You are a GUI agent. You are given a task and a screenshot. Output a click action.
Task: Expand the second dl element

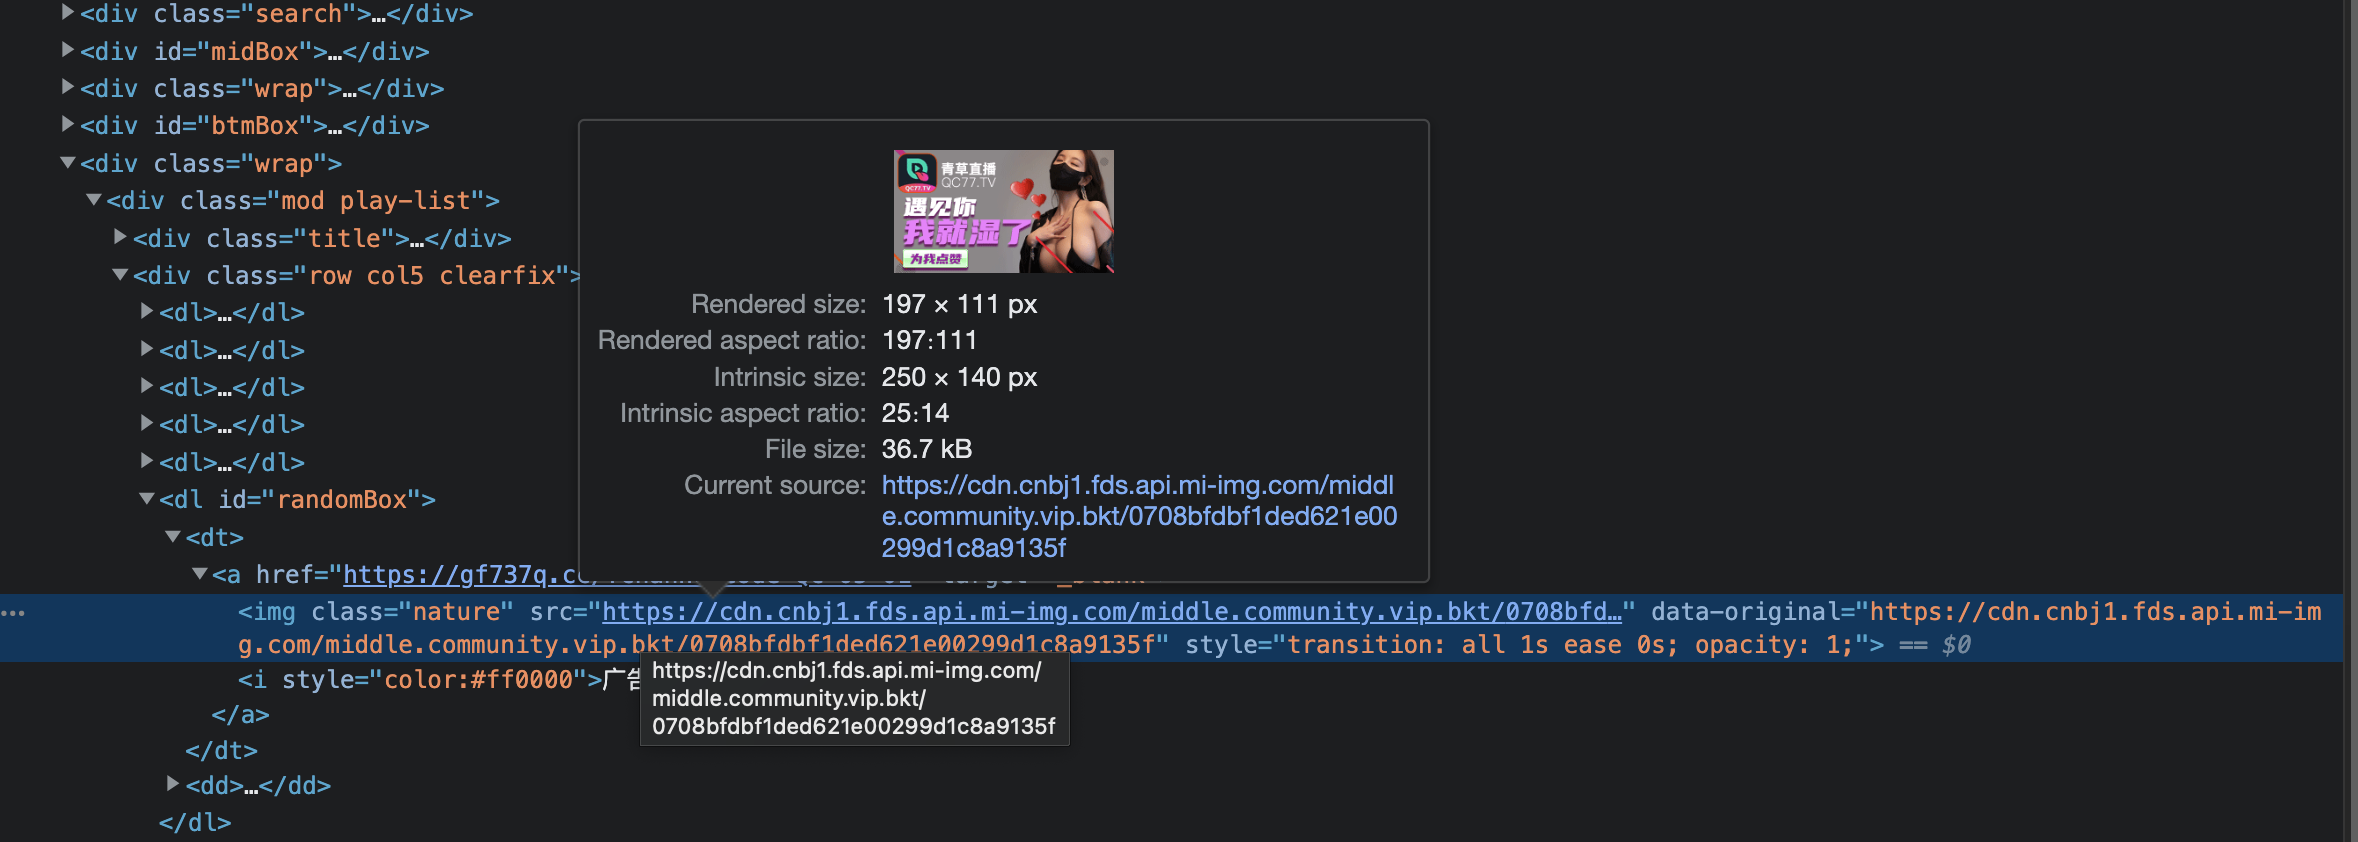[x=146, y=349]
